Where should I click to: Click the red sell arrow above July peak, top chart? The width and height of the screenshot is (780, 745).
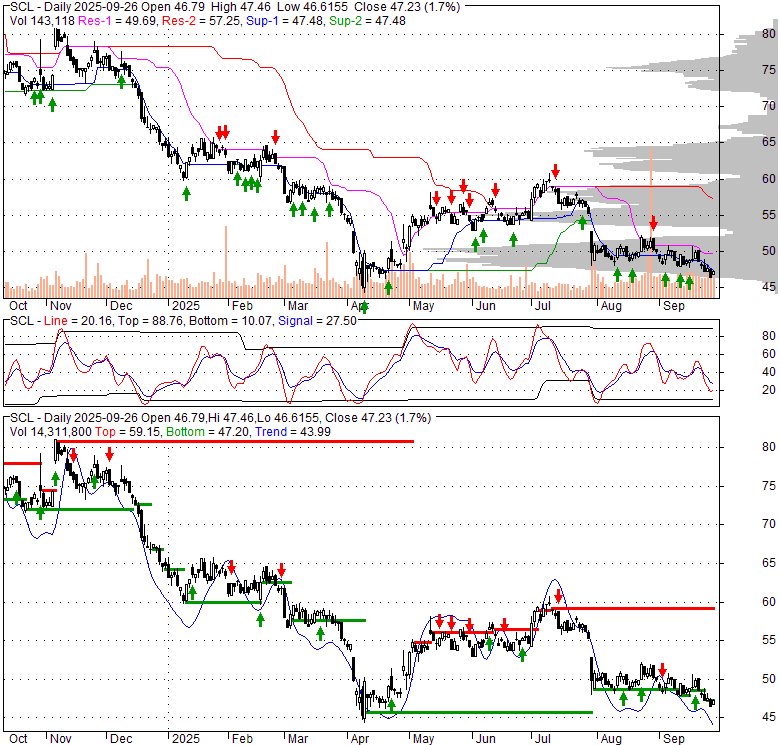[x=556, y=171]
